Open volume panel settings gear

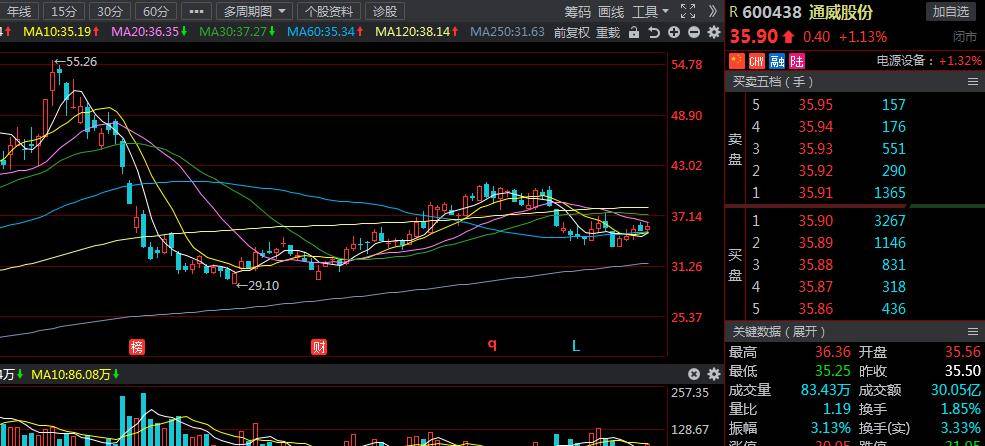click(x=713, y=374)
